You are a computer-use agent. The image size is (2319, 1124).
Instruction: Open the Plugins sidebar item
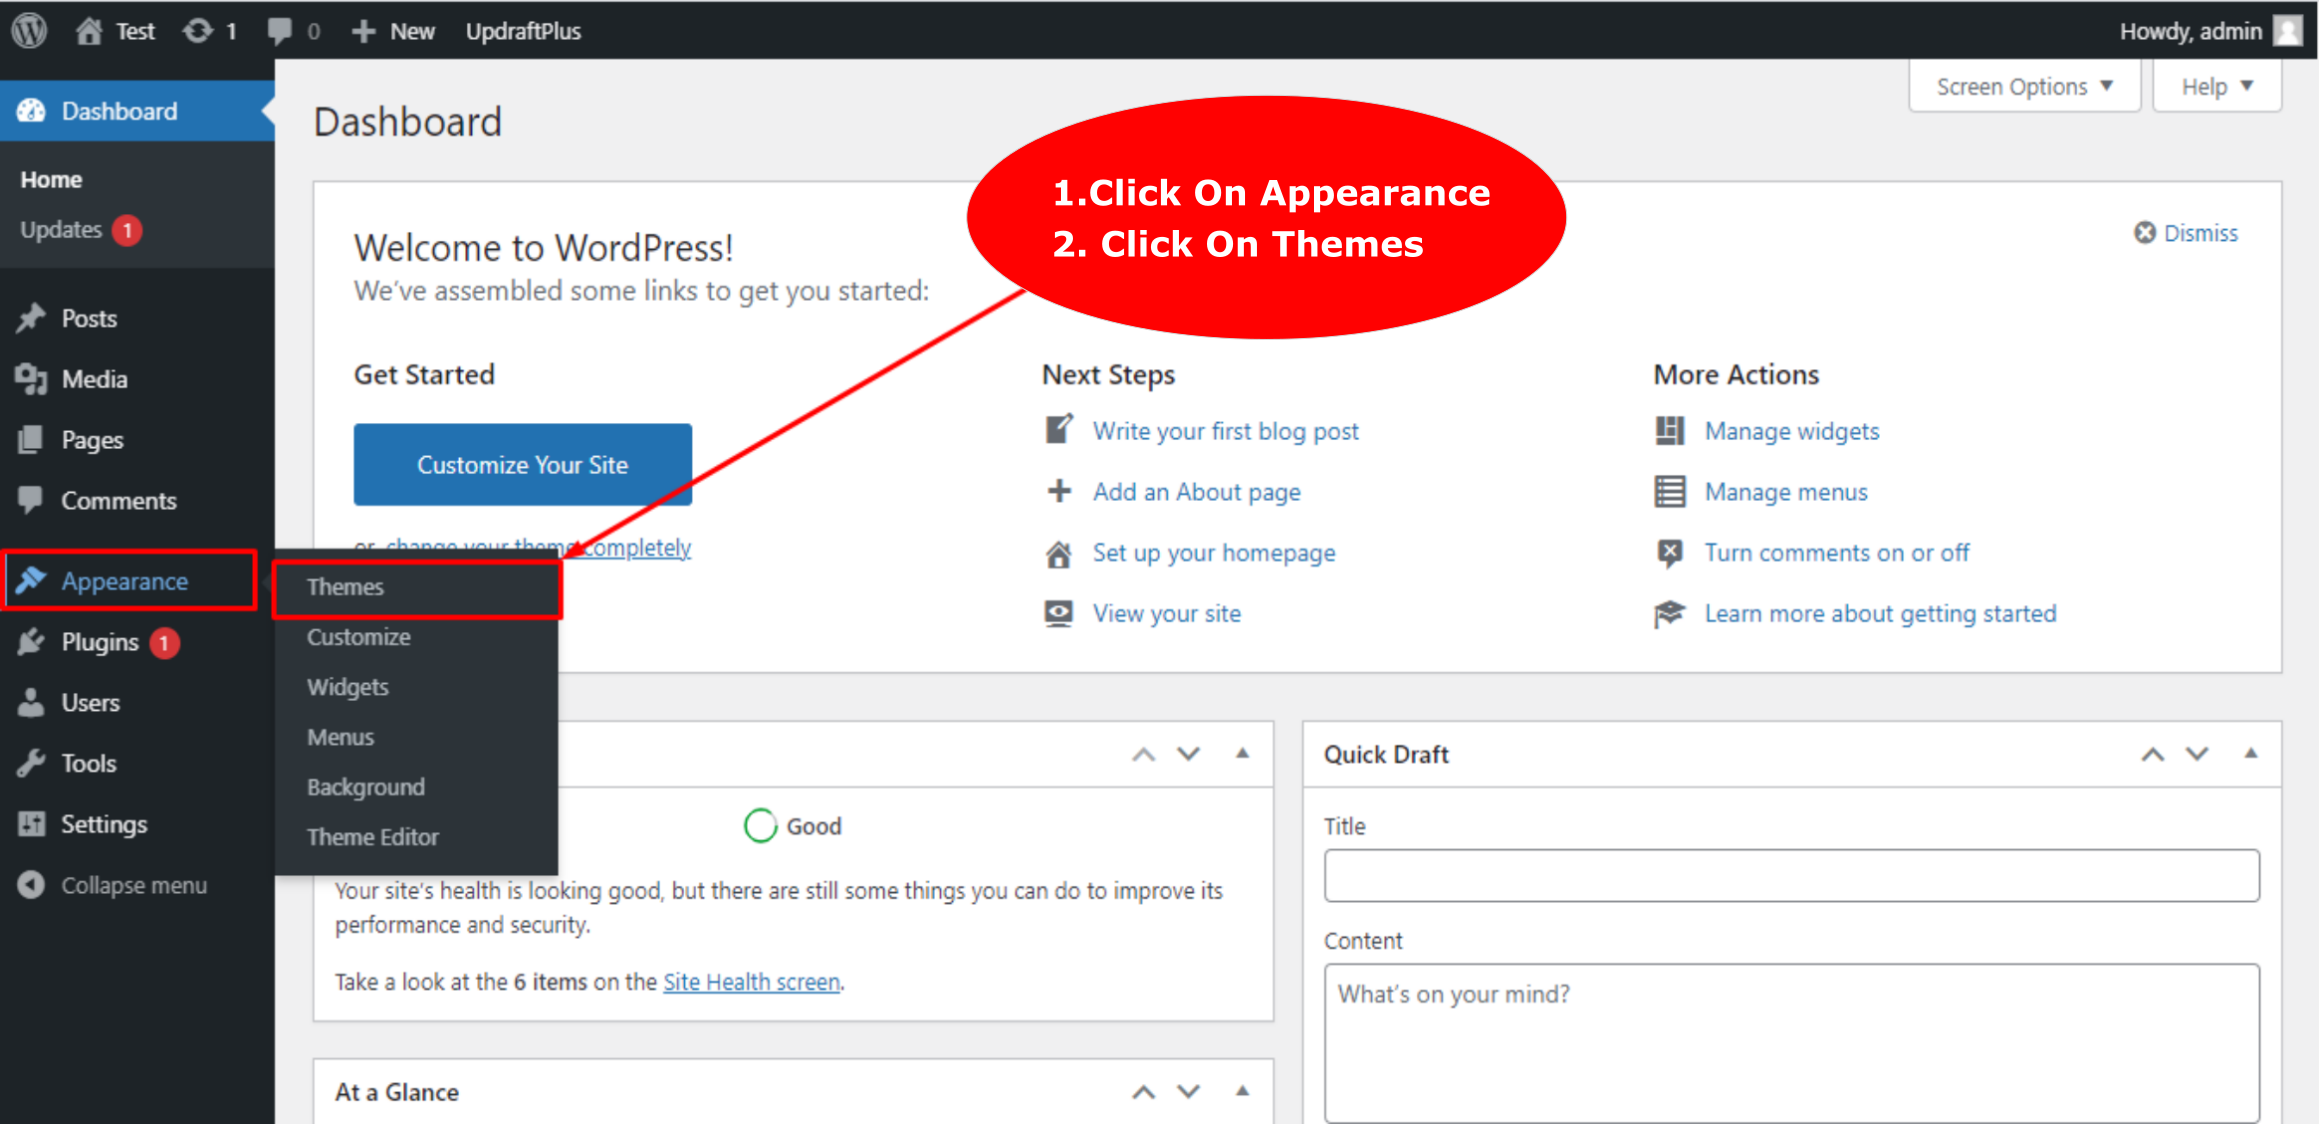(99, 642)
